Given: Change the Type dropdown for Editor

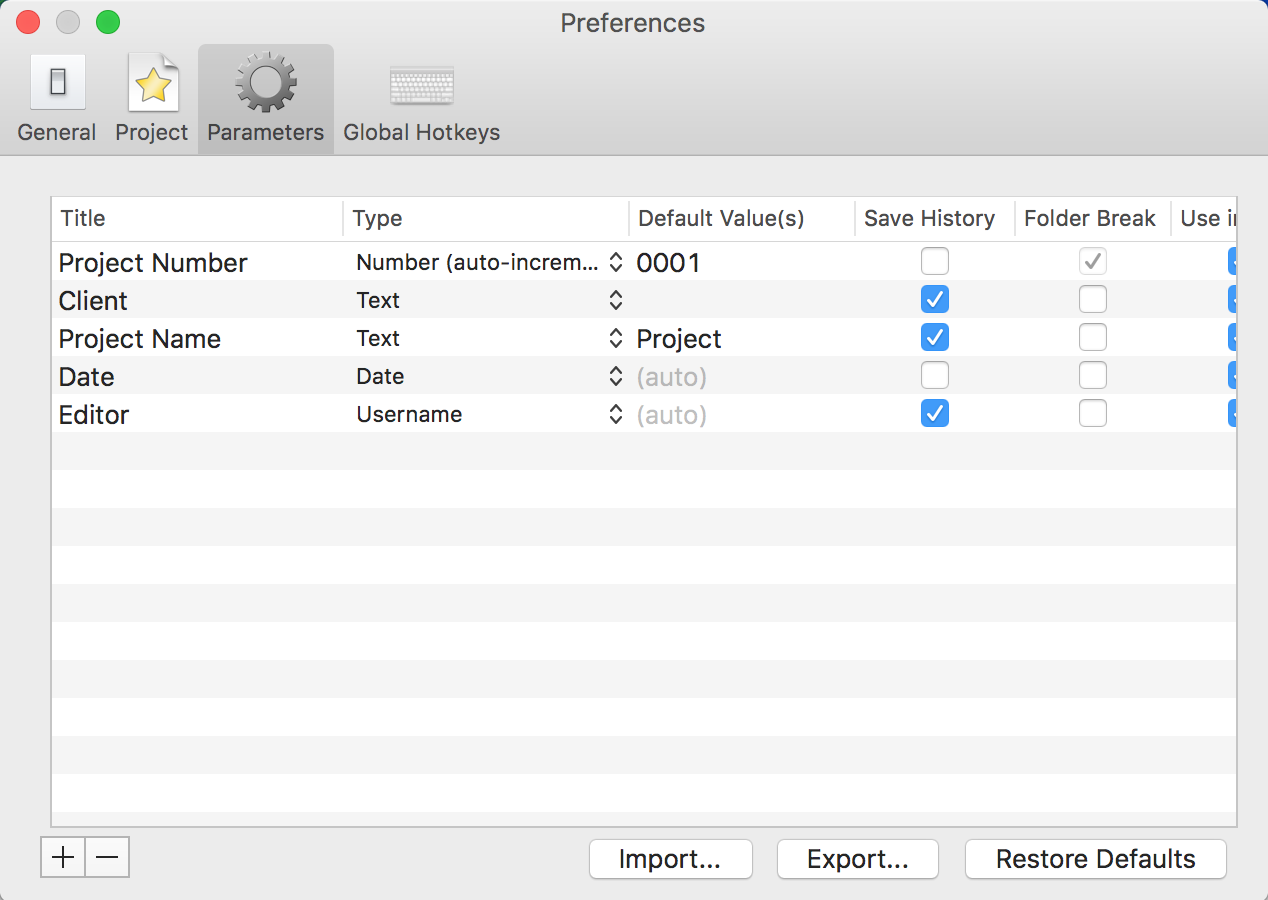Looking at the screenshot, I should (490, 415).
